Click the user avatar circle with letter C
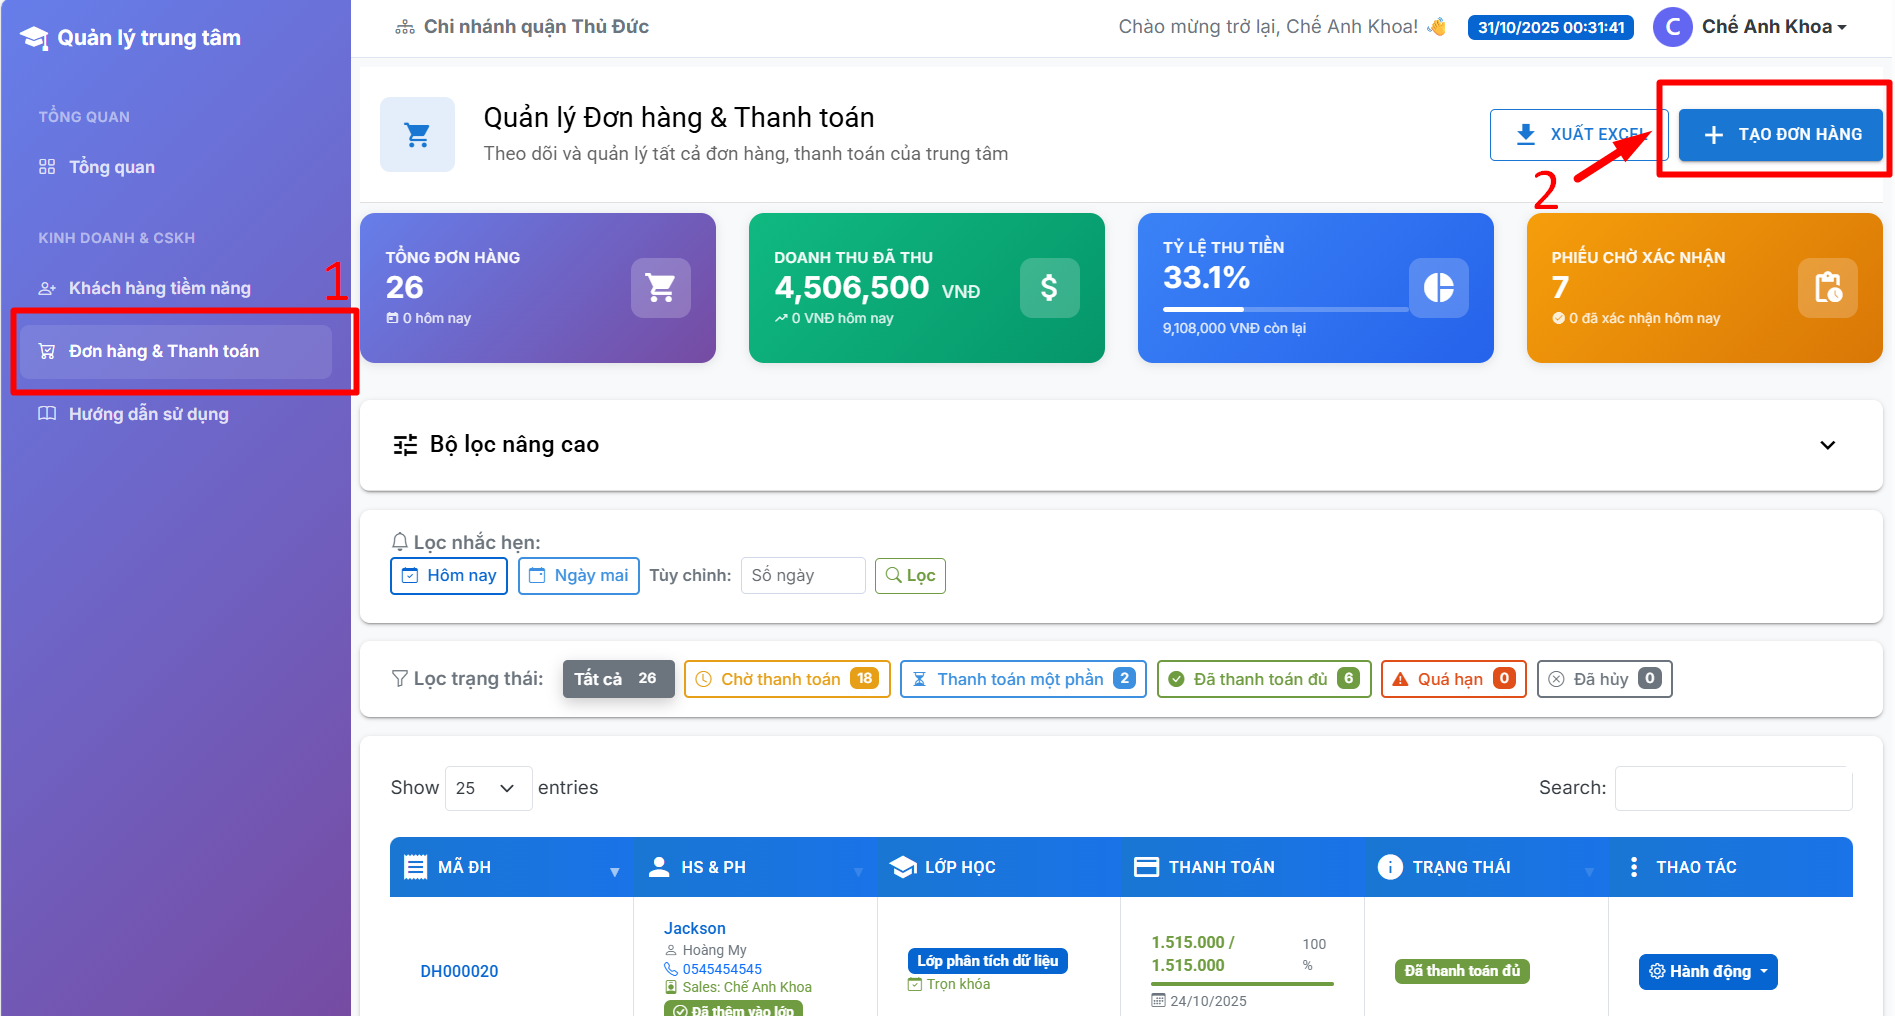The height and width of the screenshot is (1016, 1895). point(1672,27)
